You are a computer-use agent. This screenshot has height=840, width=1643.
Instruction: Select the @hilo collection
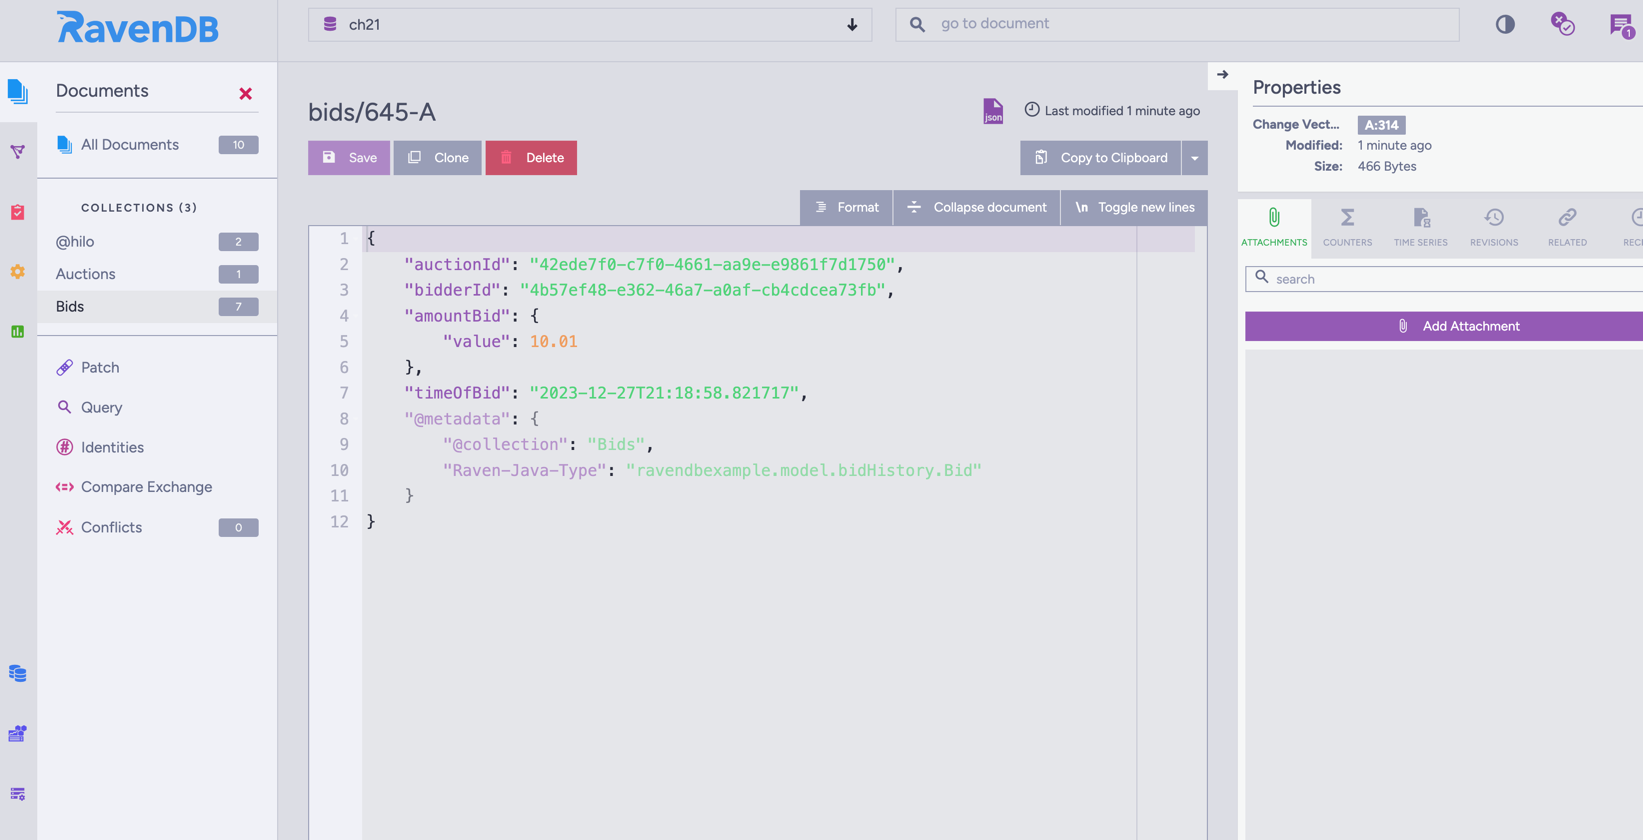point(157,241)
